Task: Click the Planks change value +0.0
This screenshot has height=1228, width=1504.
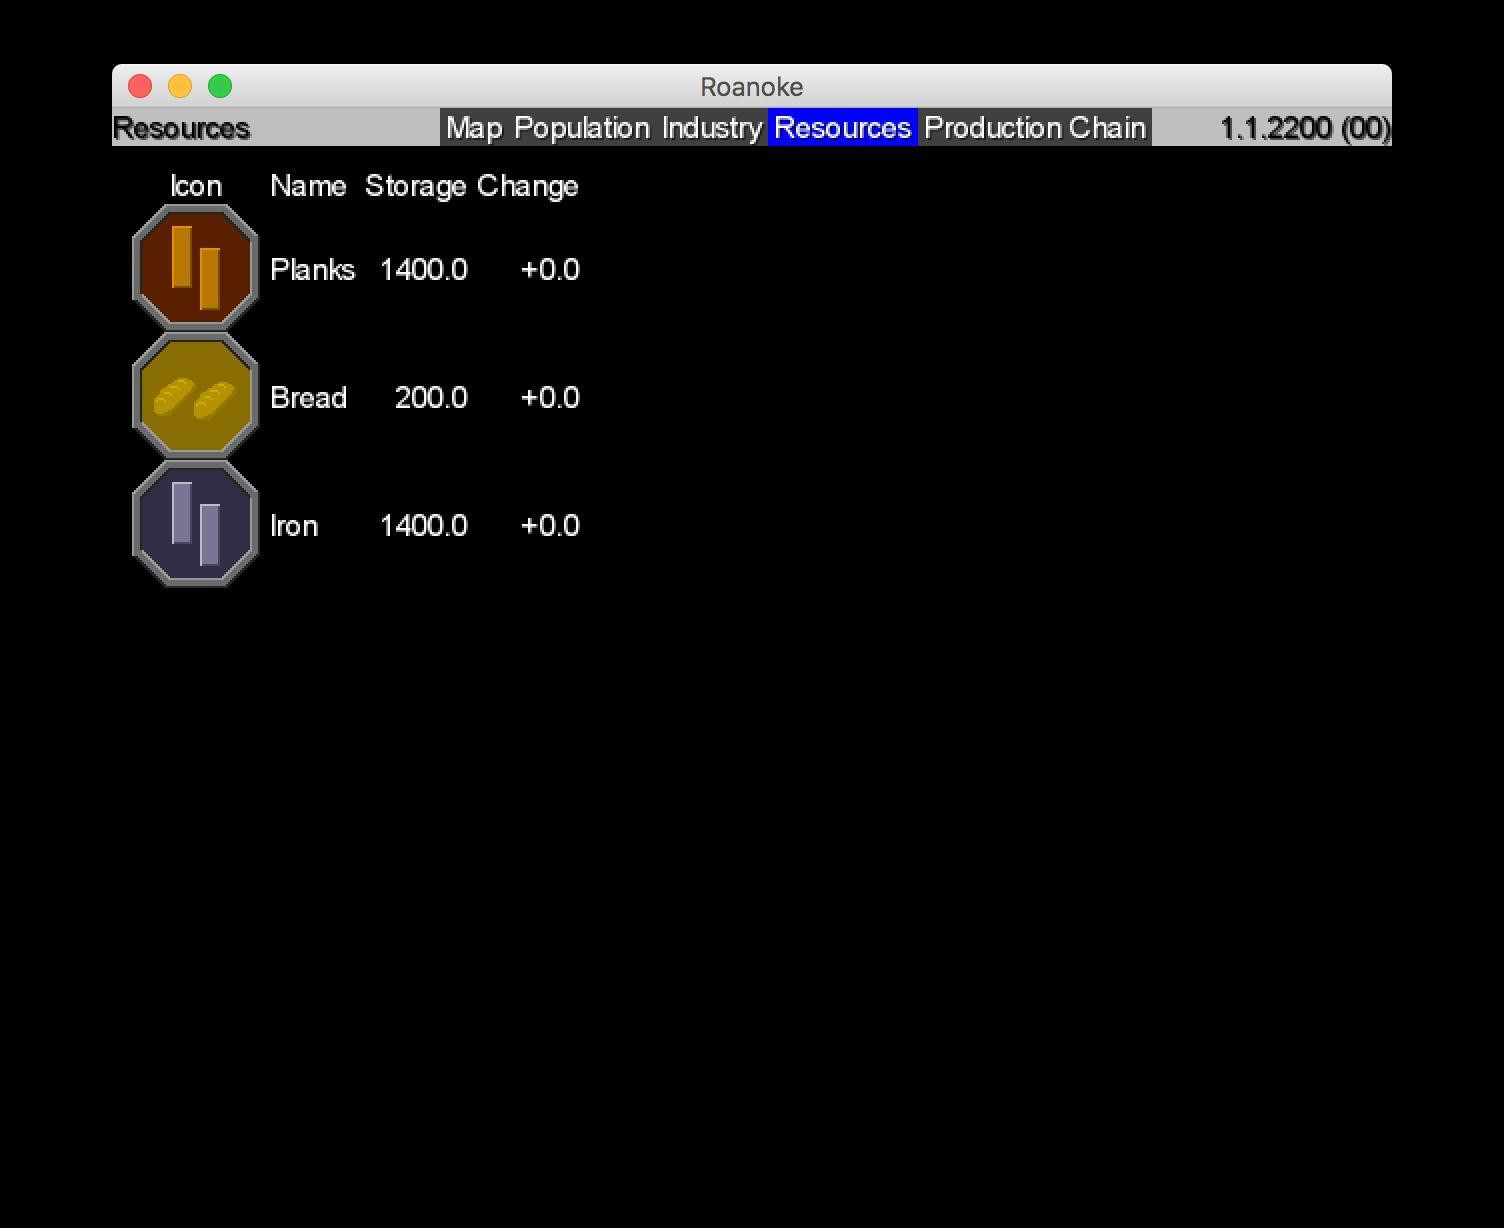Action: pyautogui.click(x=550, y=270)
